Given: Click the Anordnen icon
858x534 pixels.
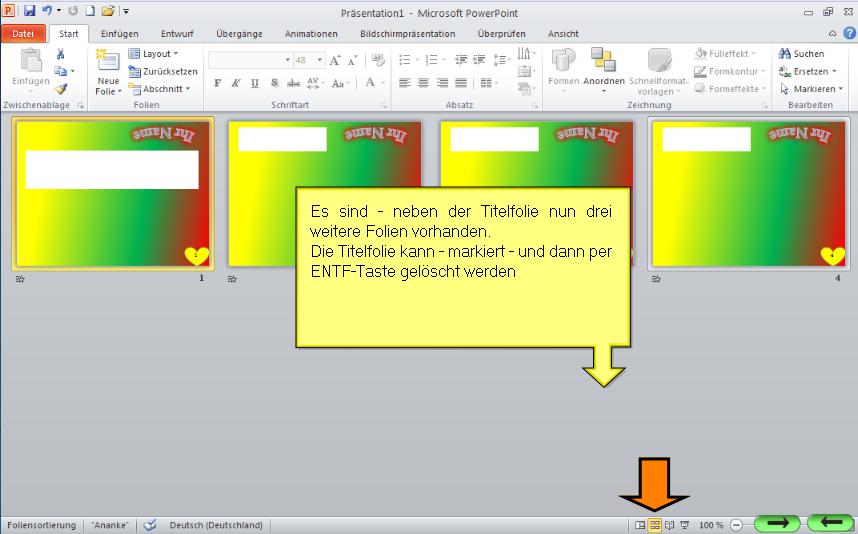Looking at the screenshot, I should click(603, 64).
